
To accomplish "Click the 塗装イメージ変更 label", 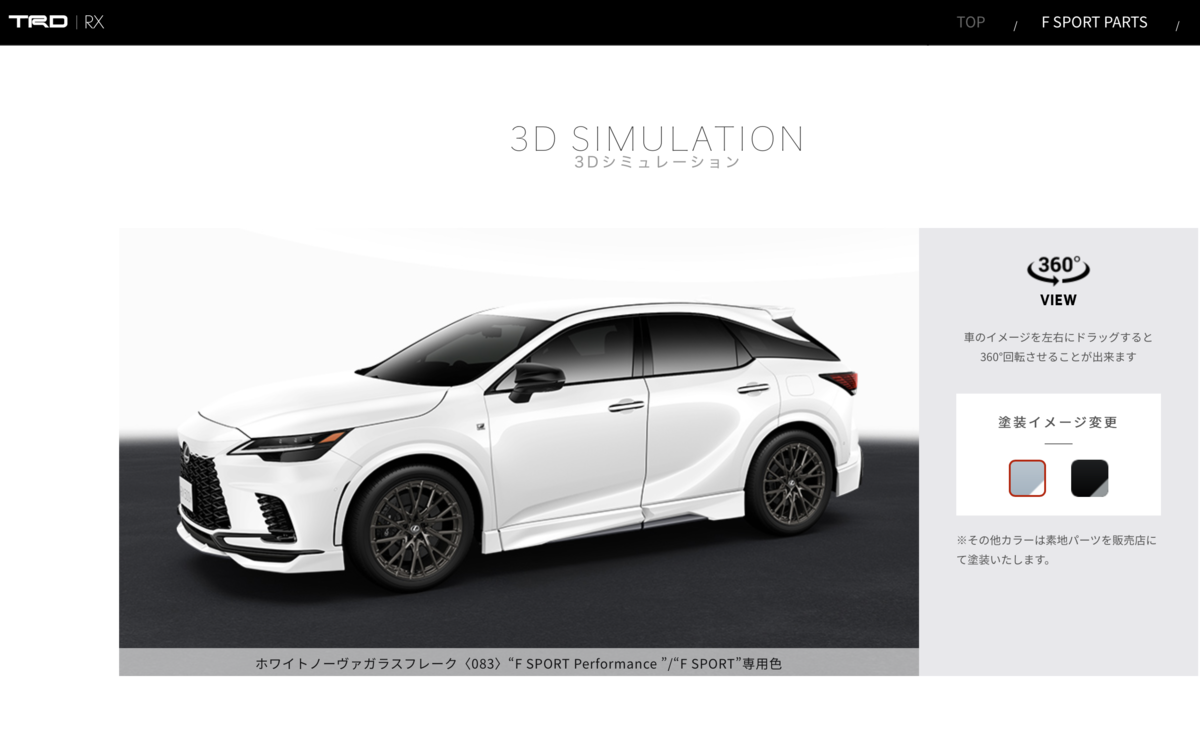I will [1058, 422].
